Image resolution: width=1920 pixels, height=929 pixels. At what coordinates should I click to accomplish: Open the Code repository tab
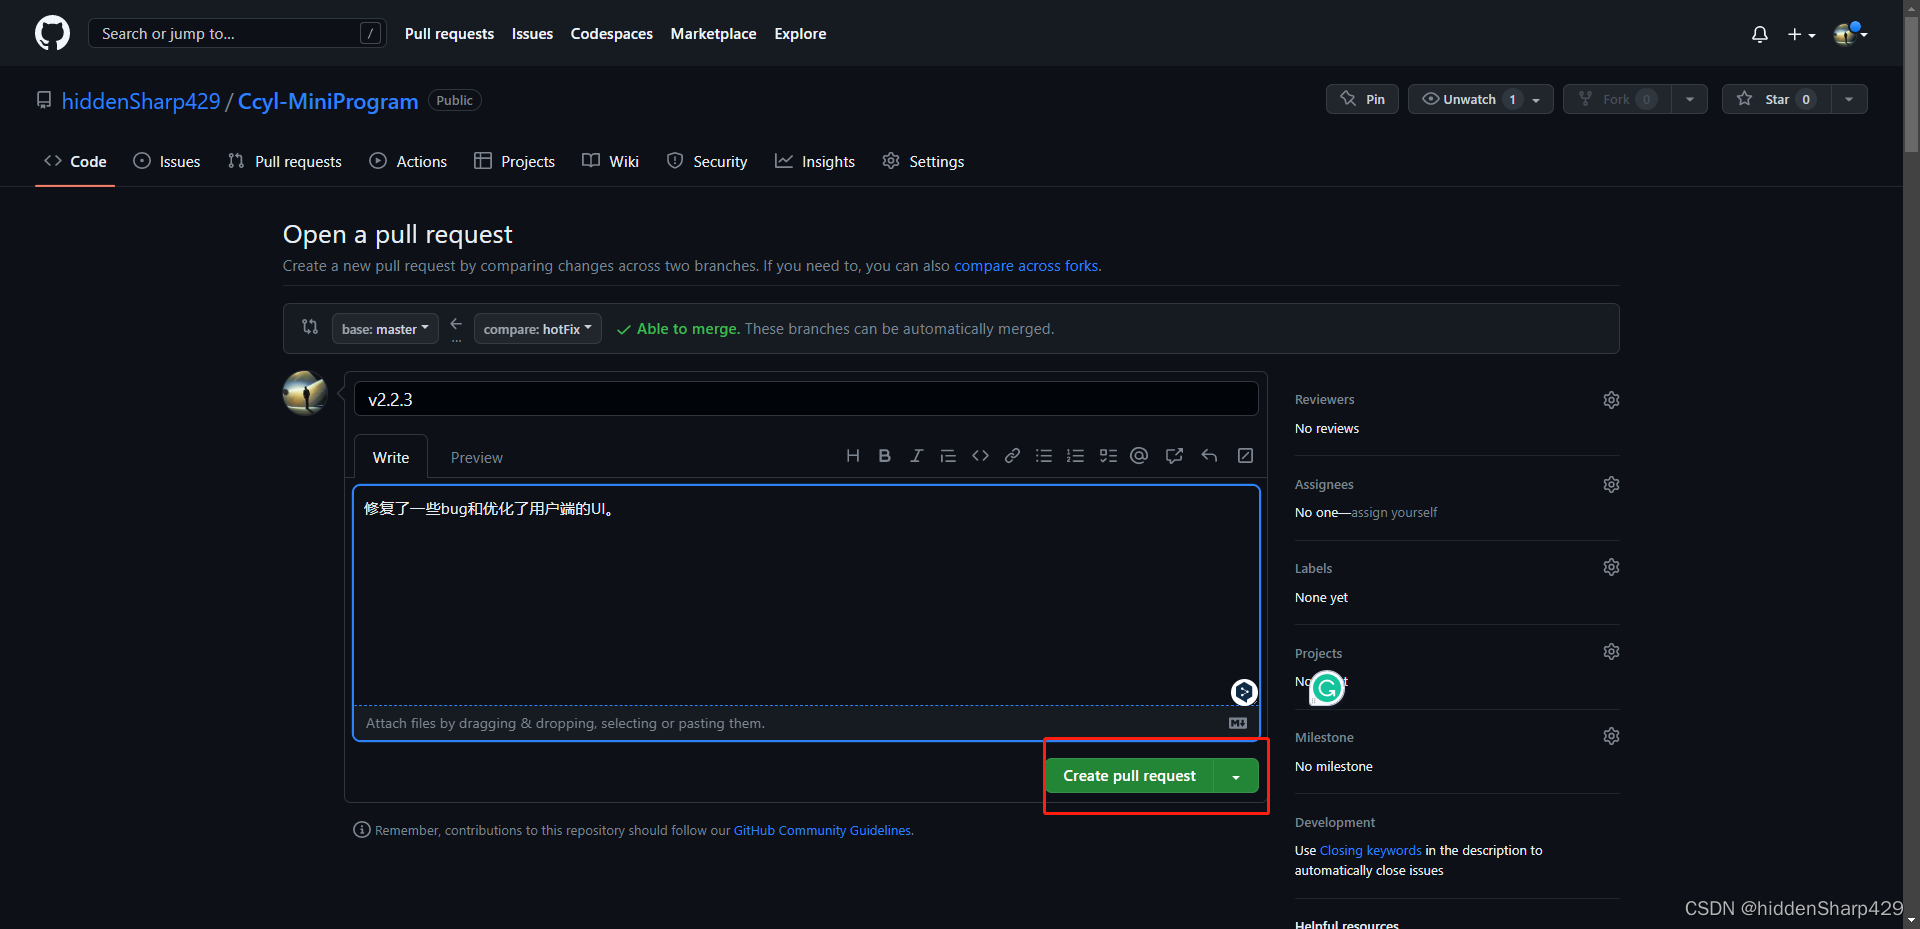(x=75, y=161)
